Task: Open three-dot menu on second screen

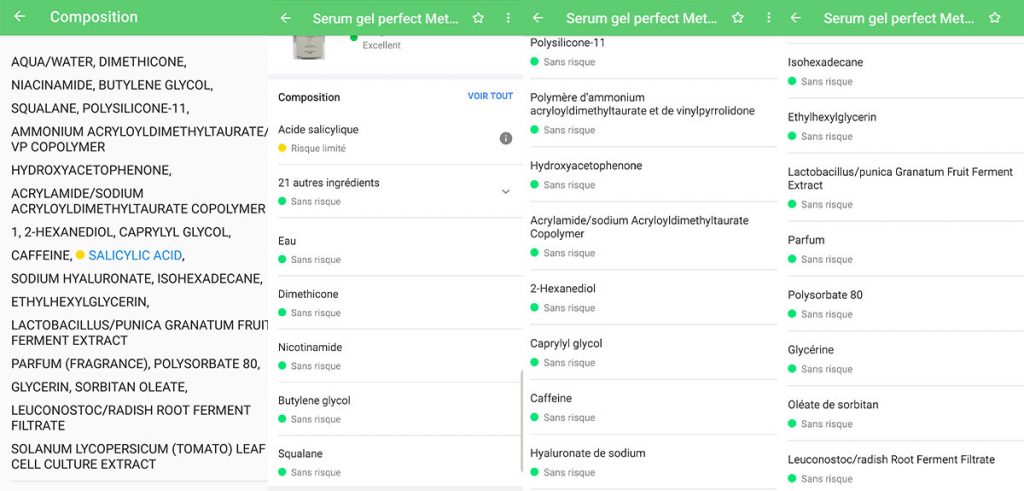Action: pos(508,18)
